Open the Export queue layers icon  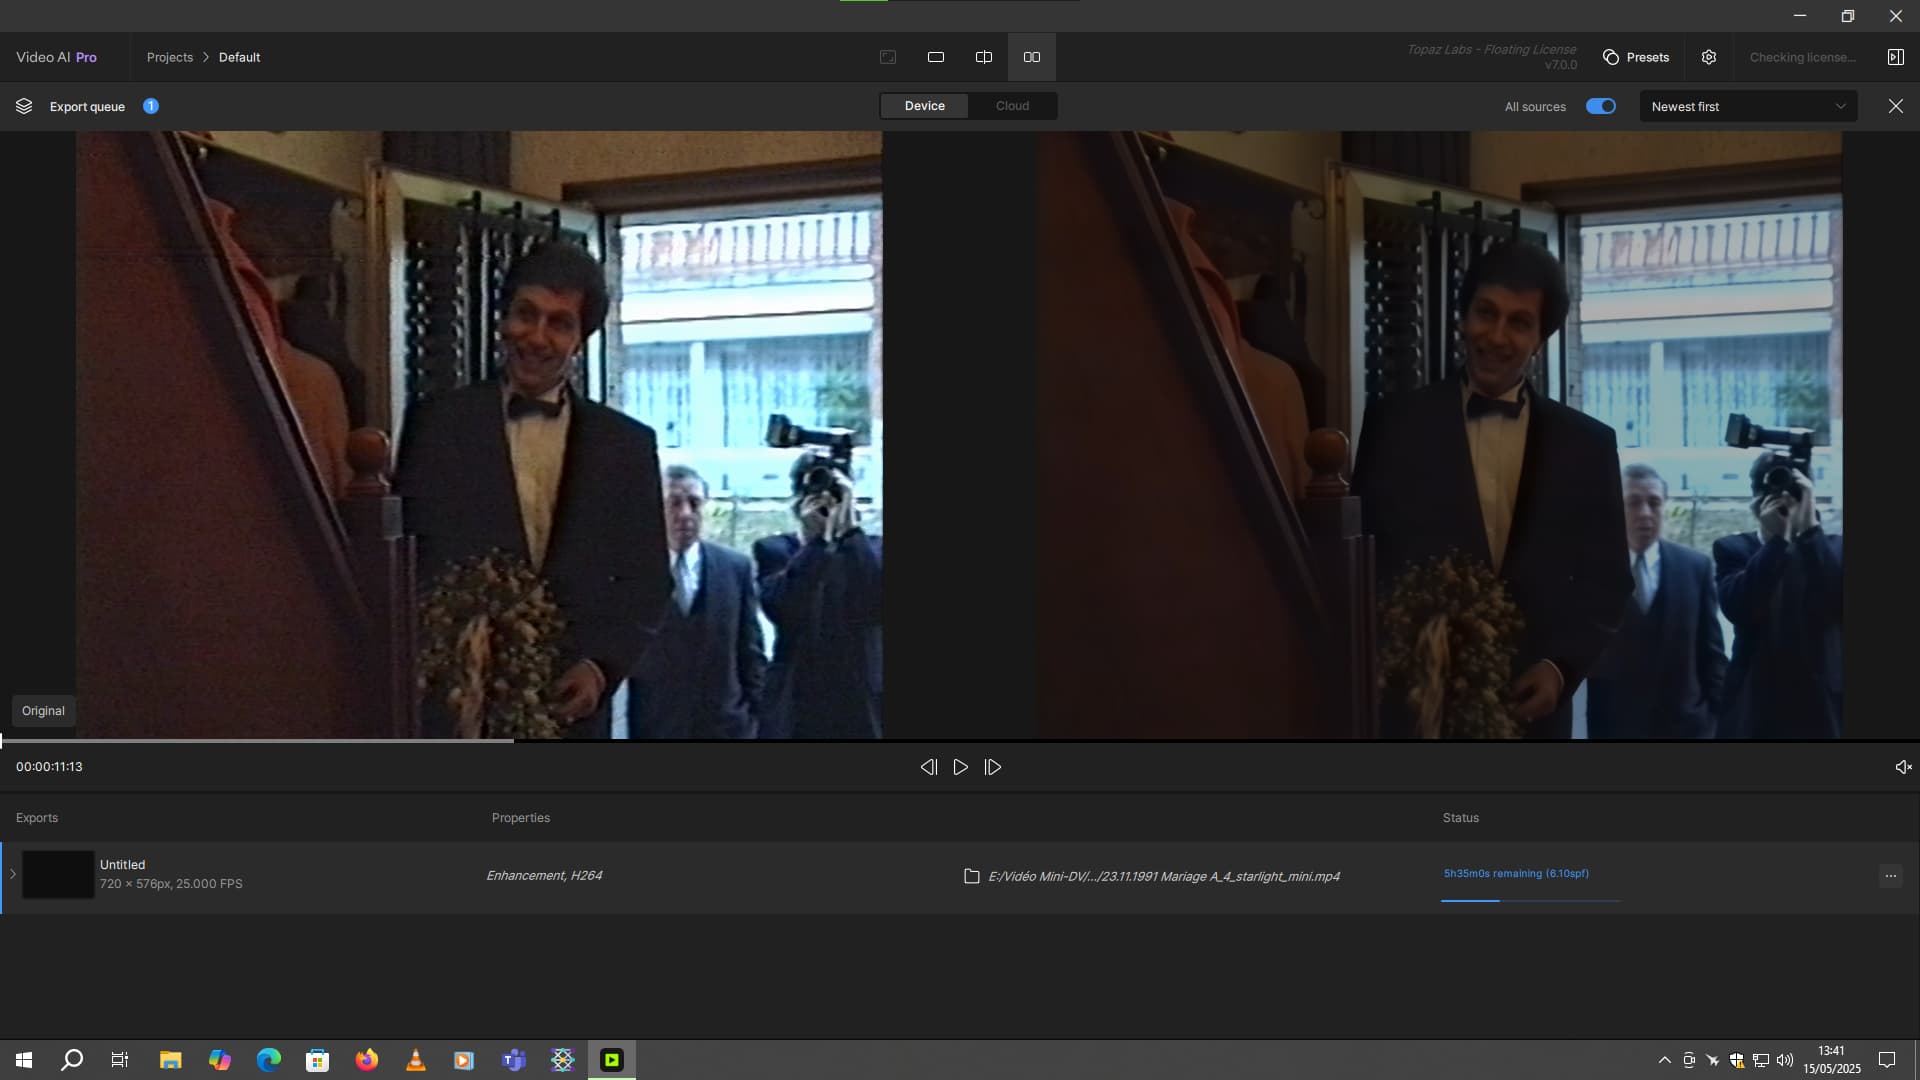(23, 106)
